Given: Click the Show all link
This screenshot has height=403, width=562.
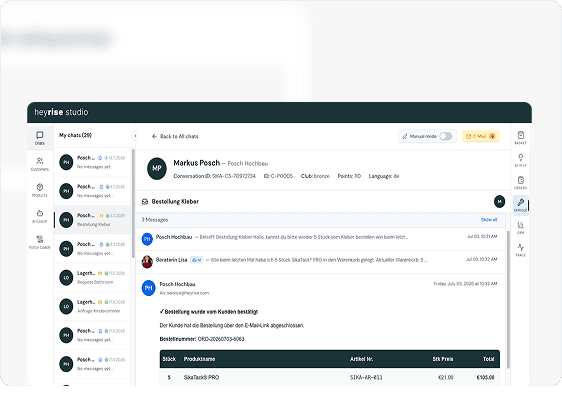Looking at the screenshot, I should [x=489, y=219].
